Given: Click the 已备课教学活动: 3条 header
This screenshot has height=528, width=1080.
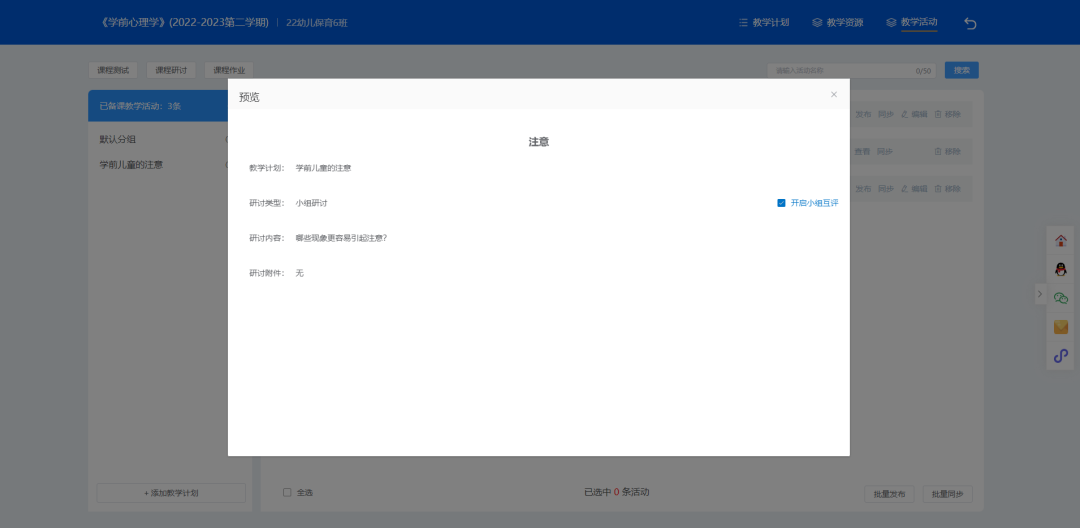Looking at the screenshot, I should coord(140,106).
